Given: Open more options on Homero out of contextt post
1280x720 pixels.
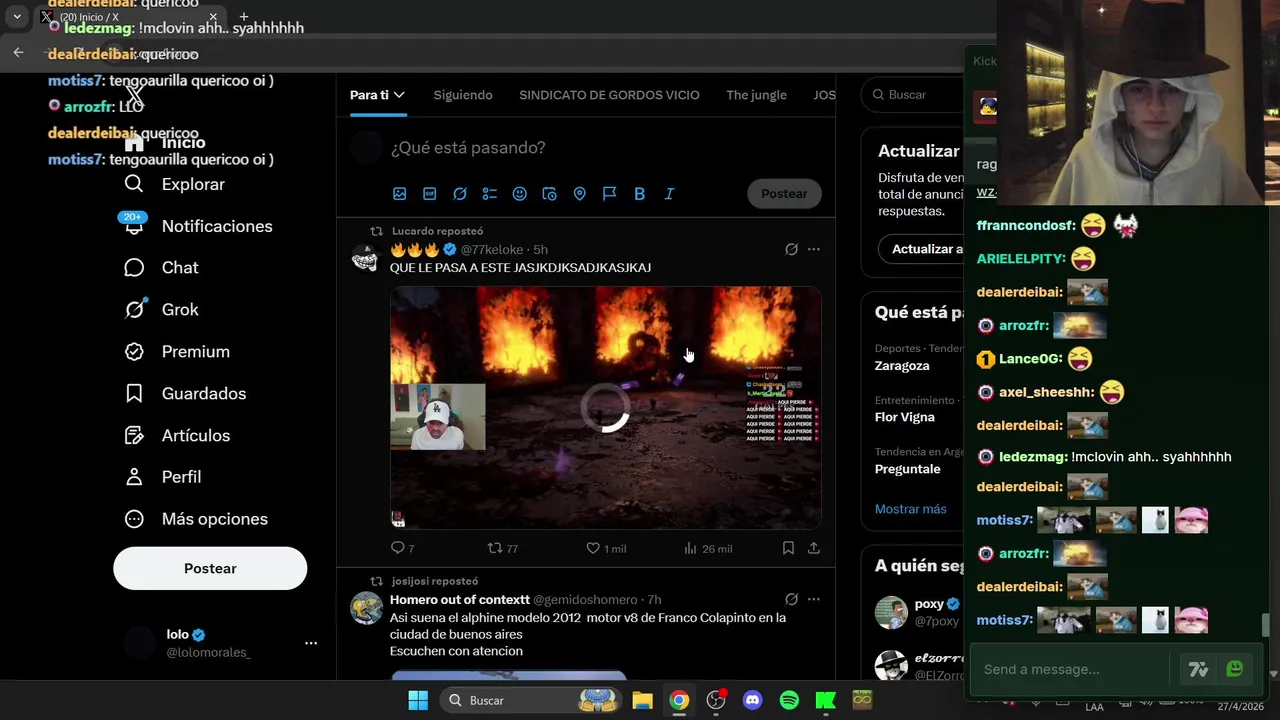Looking at the screenshot, I should [x=814, y=599].
